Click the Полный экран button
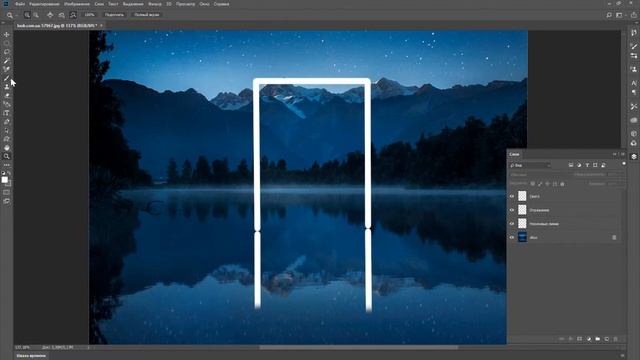Viewport: 640px width, 360px height. tap(147, 15)
